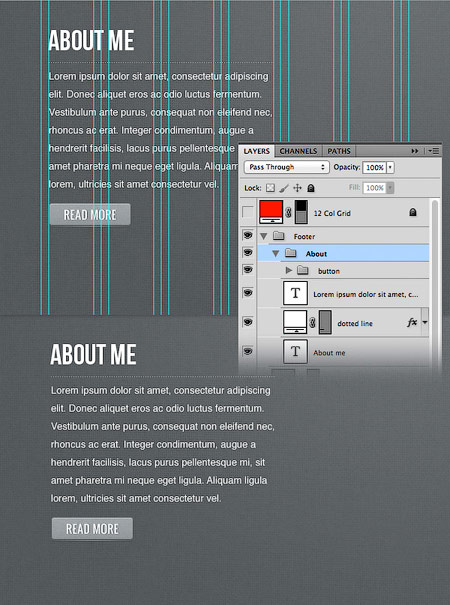This screenshot has width=450, height=605.
Task: Click the Fill 100% input field
Action: click(374, 188)
